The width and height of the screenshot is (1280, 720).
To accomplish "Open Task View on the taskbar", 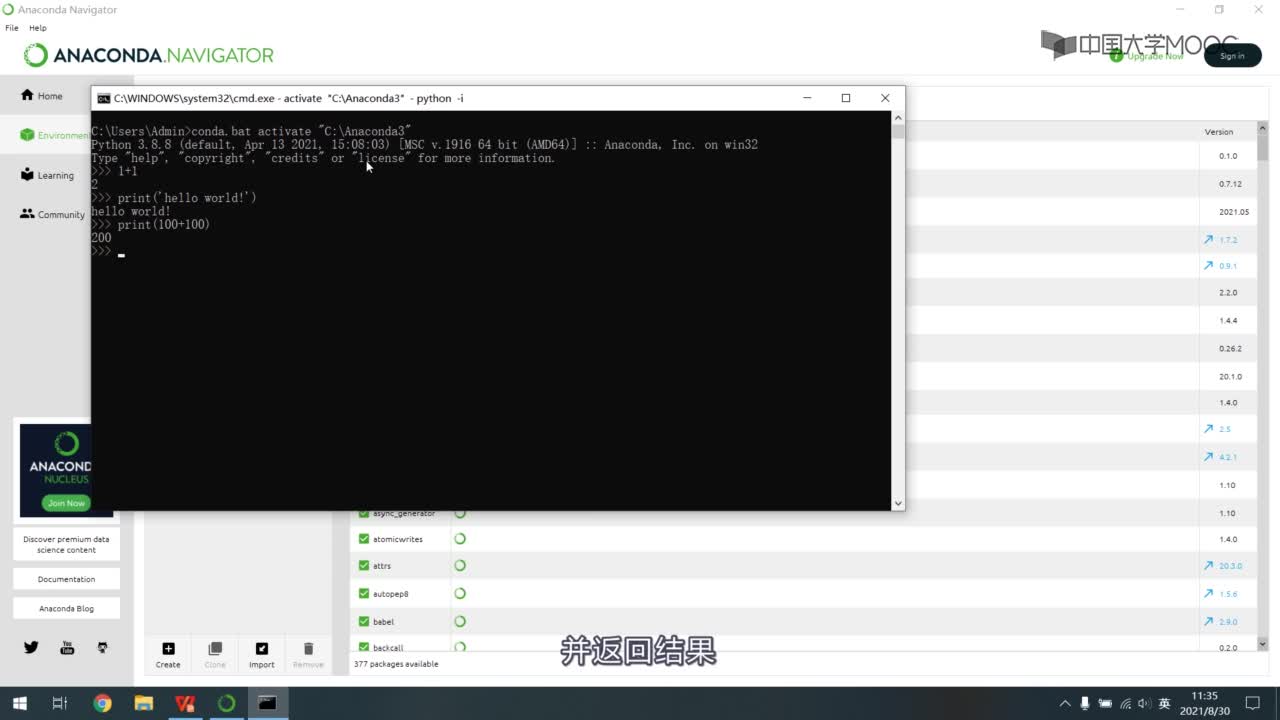I will 60,703.
